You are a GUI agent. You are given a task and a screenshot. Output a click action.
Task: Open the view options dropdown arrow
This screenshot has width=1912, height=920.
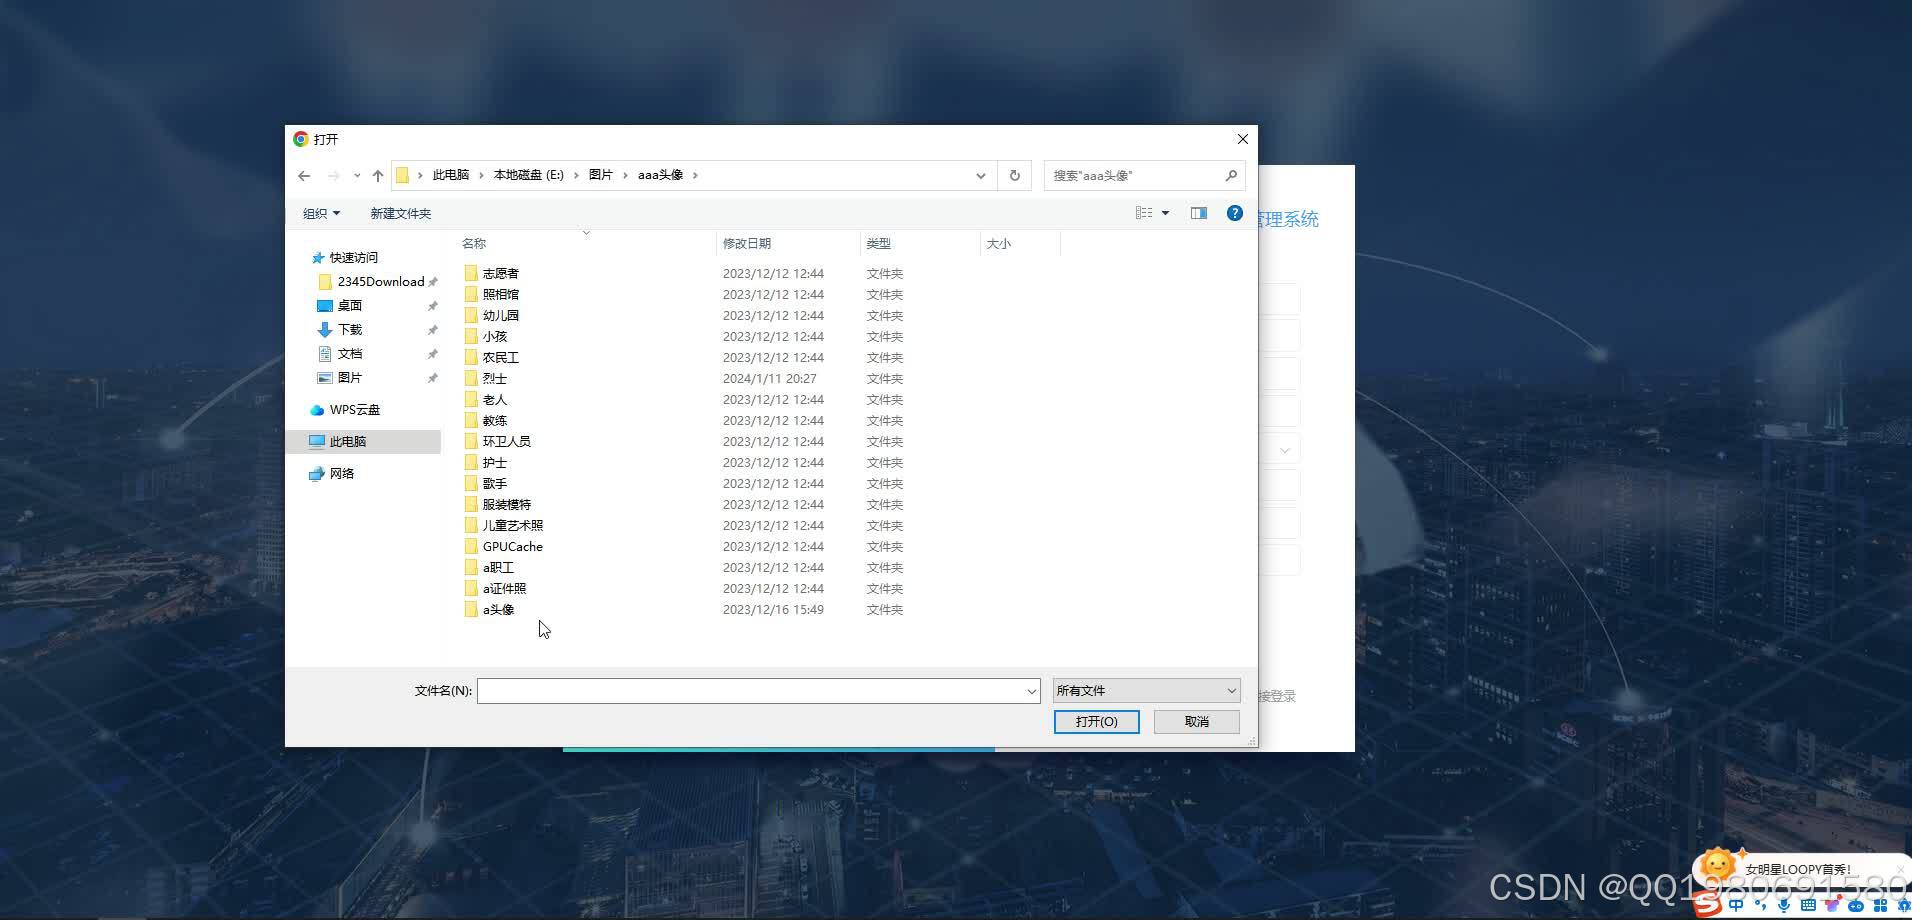(x=1164, y=212)
